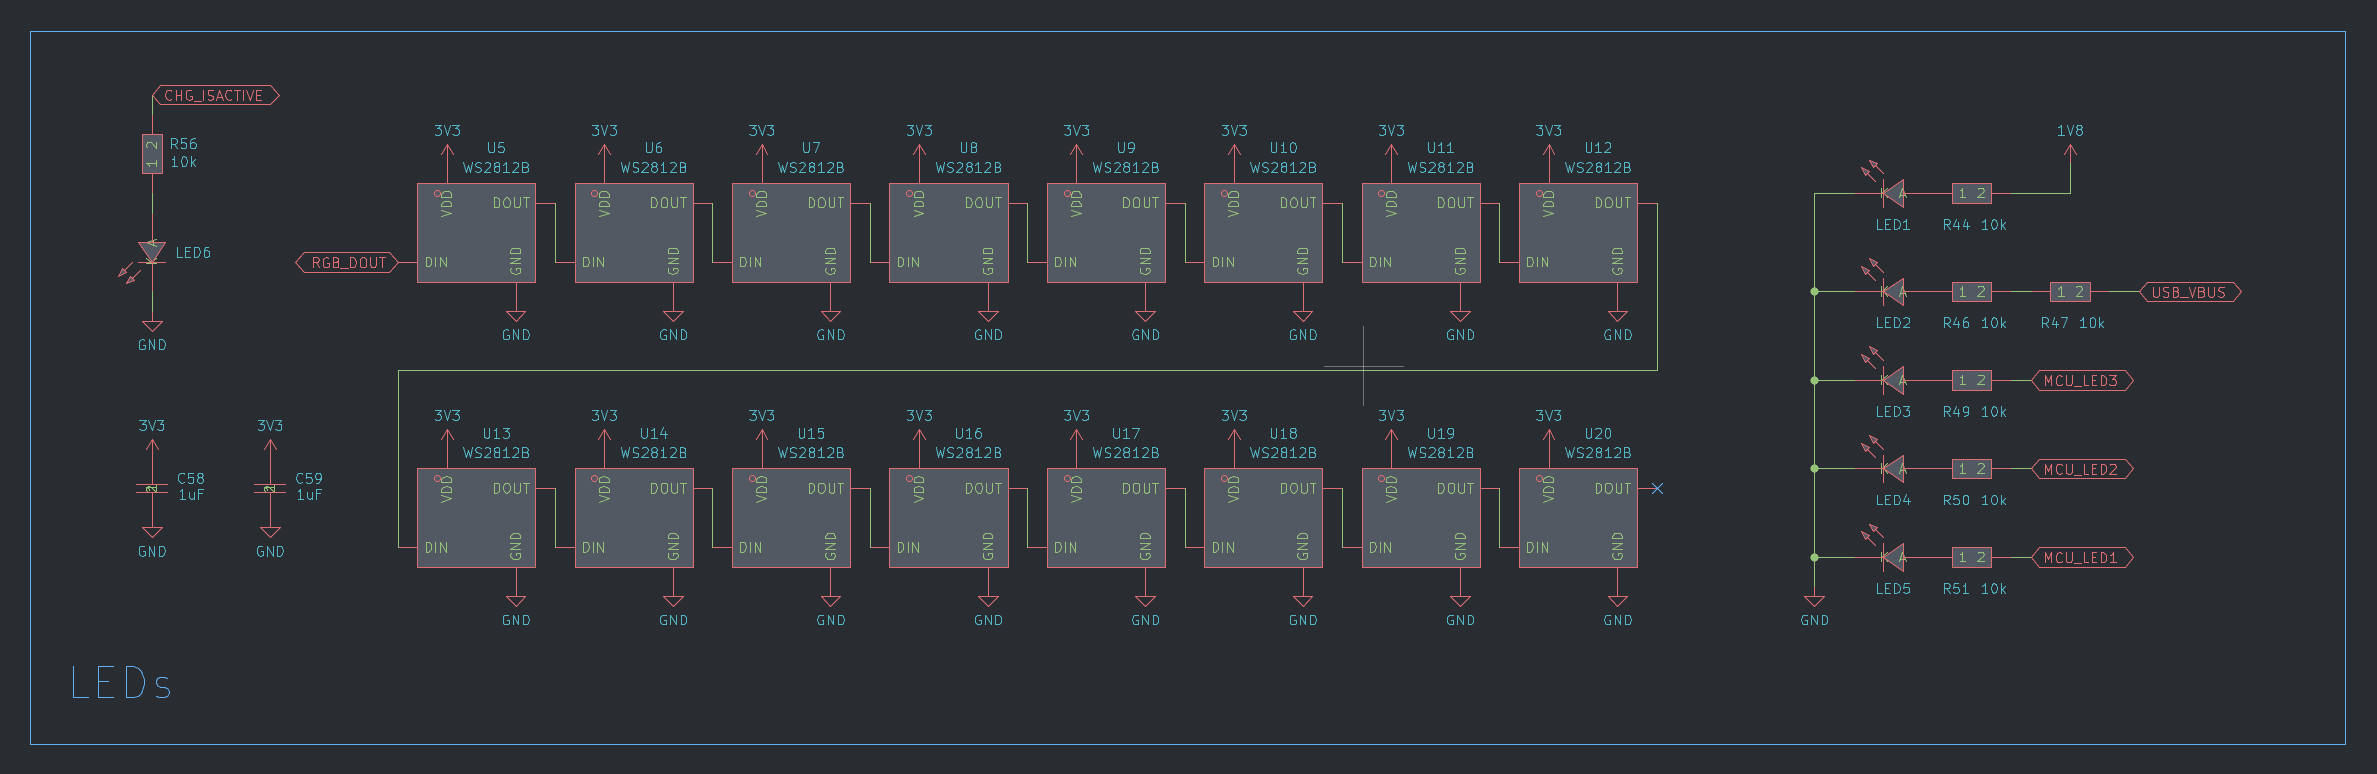Select the MCU_LED1 global label

tap(2082, 557)
